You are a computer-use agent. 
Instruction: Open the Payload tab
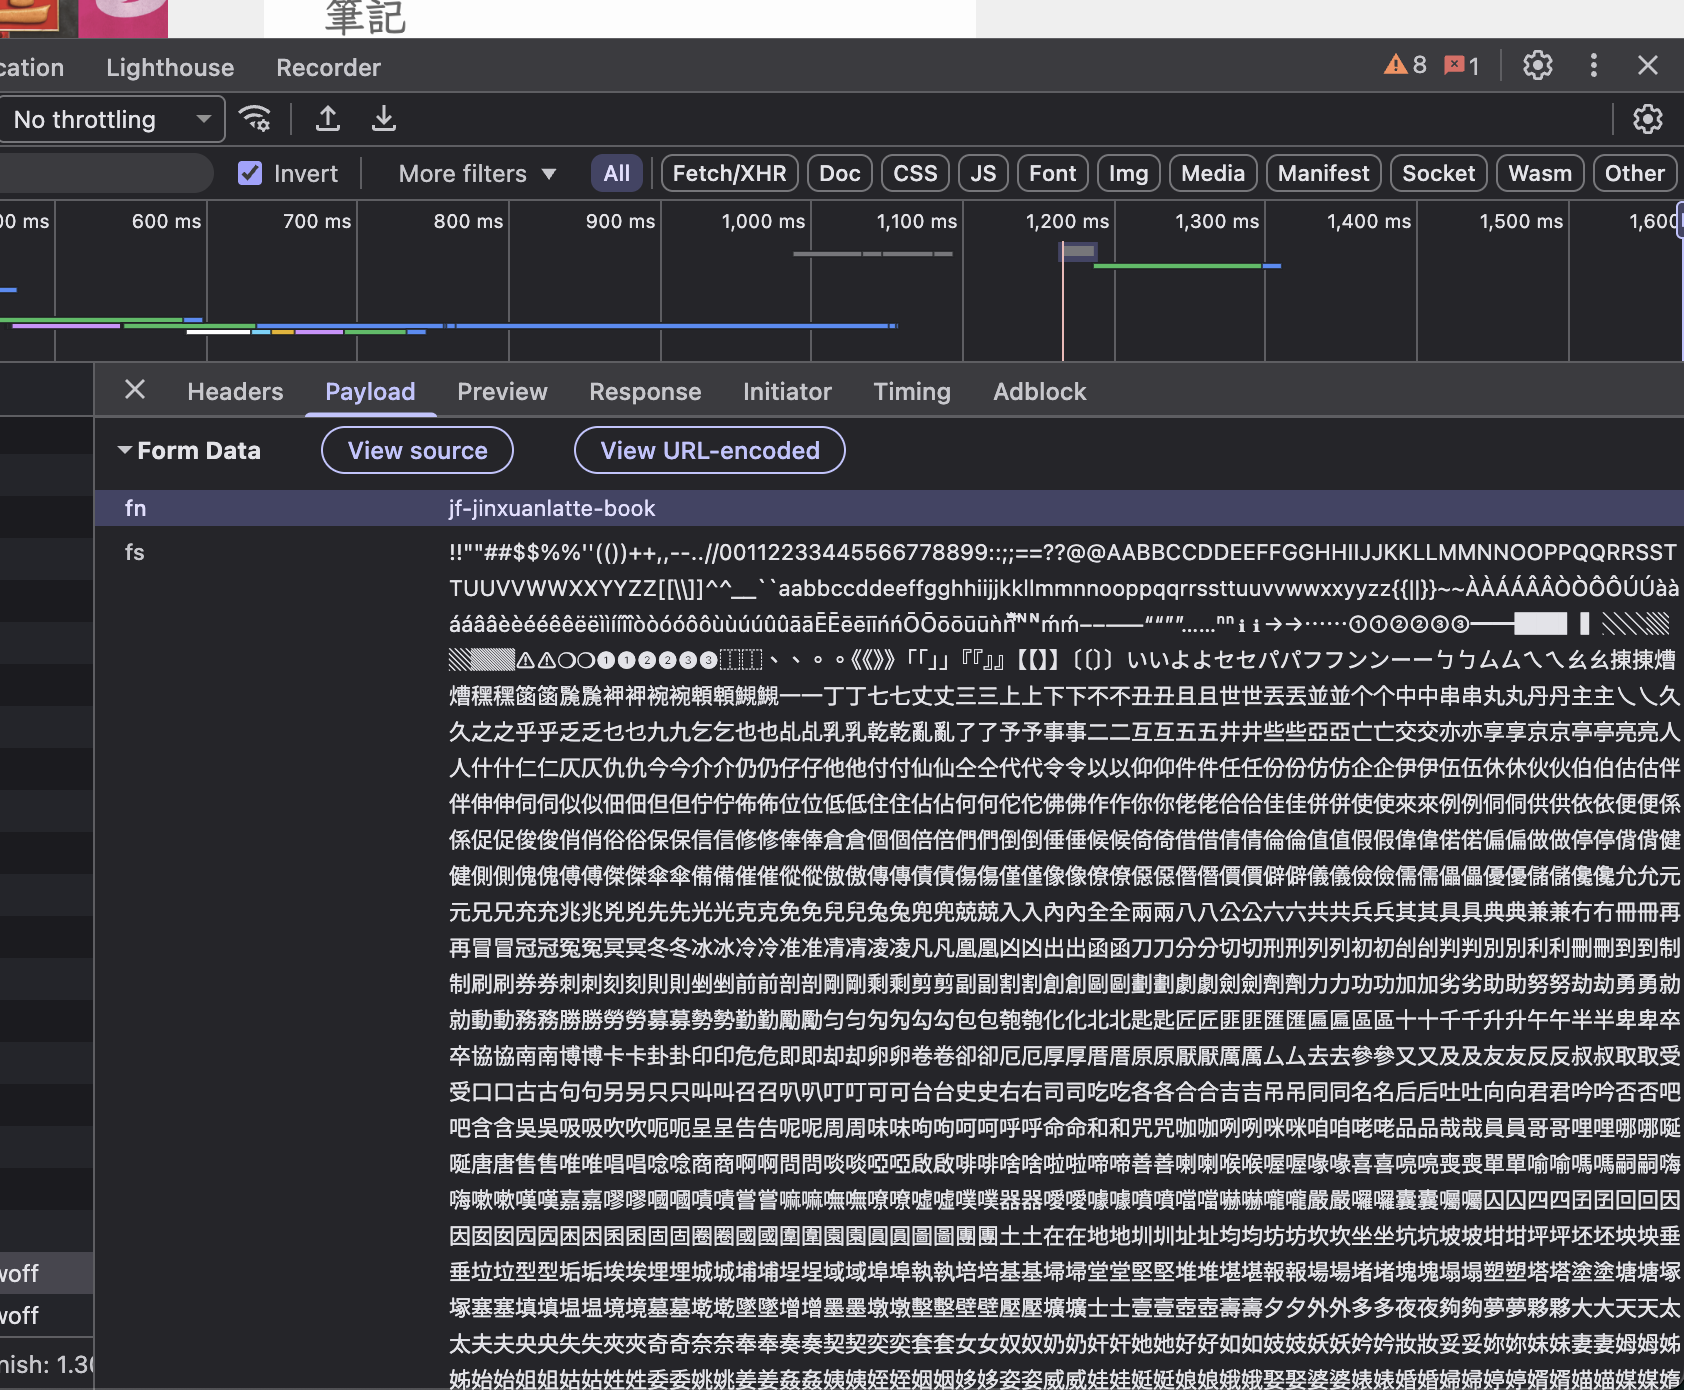pyautogui.click(x=370, y=391)
